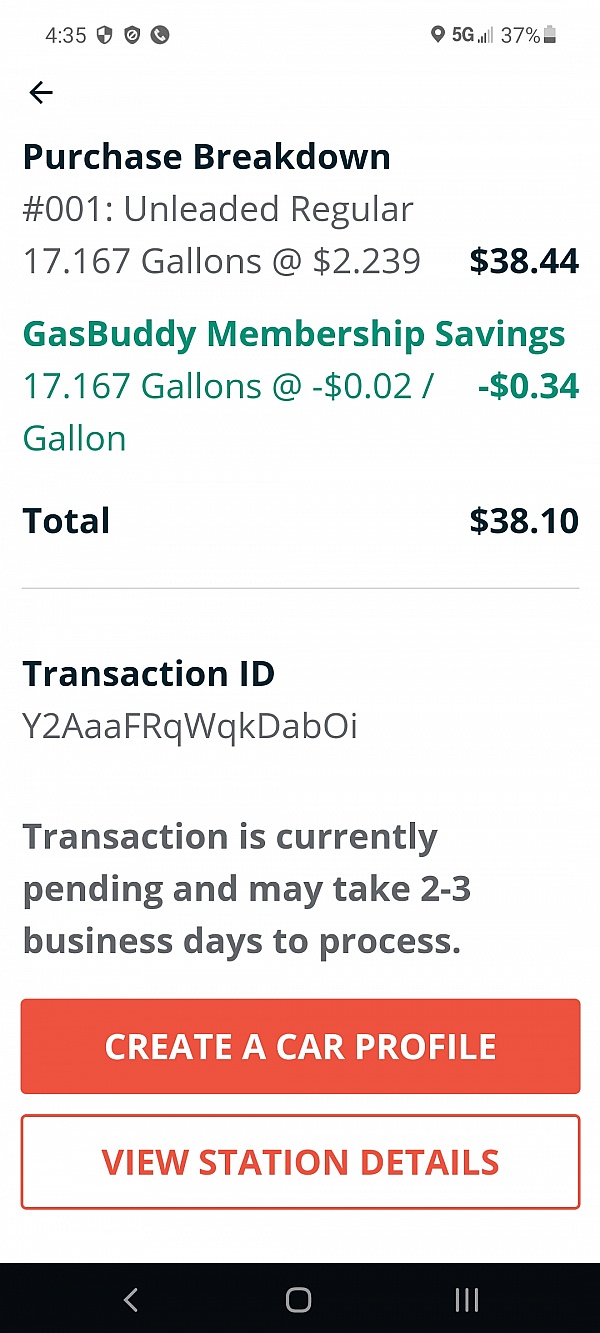Tap the $38.44 fuel price
This screenshot has height=1333, width=600.
(x=524, y=261)
